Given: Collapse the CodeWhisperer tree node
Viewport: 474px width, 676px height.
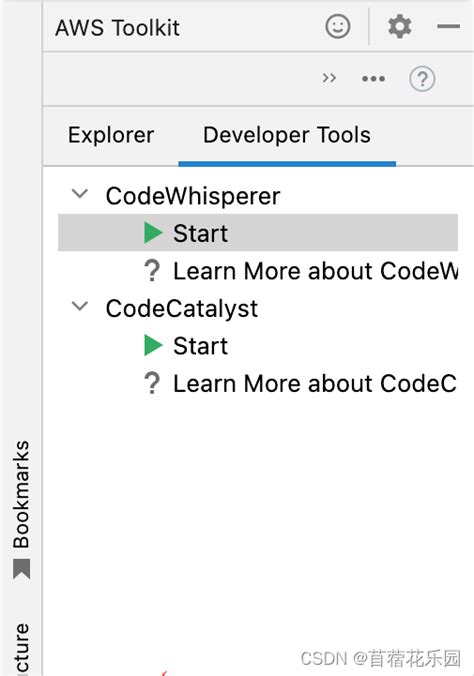Looking at the screenshot, I should click(80, 193).
